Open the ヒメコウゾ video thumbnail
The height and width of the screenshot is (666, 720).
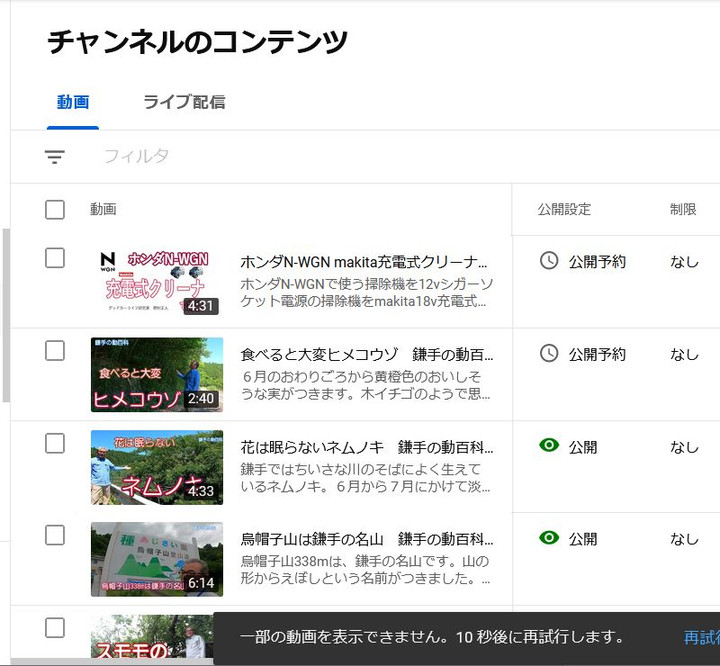point(157,374)
